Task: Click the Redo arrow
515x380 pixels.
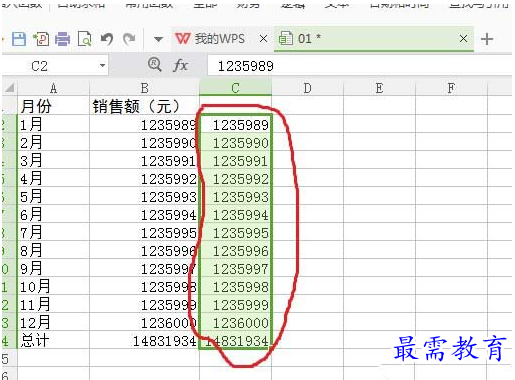Action: click(129, 39)
